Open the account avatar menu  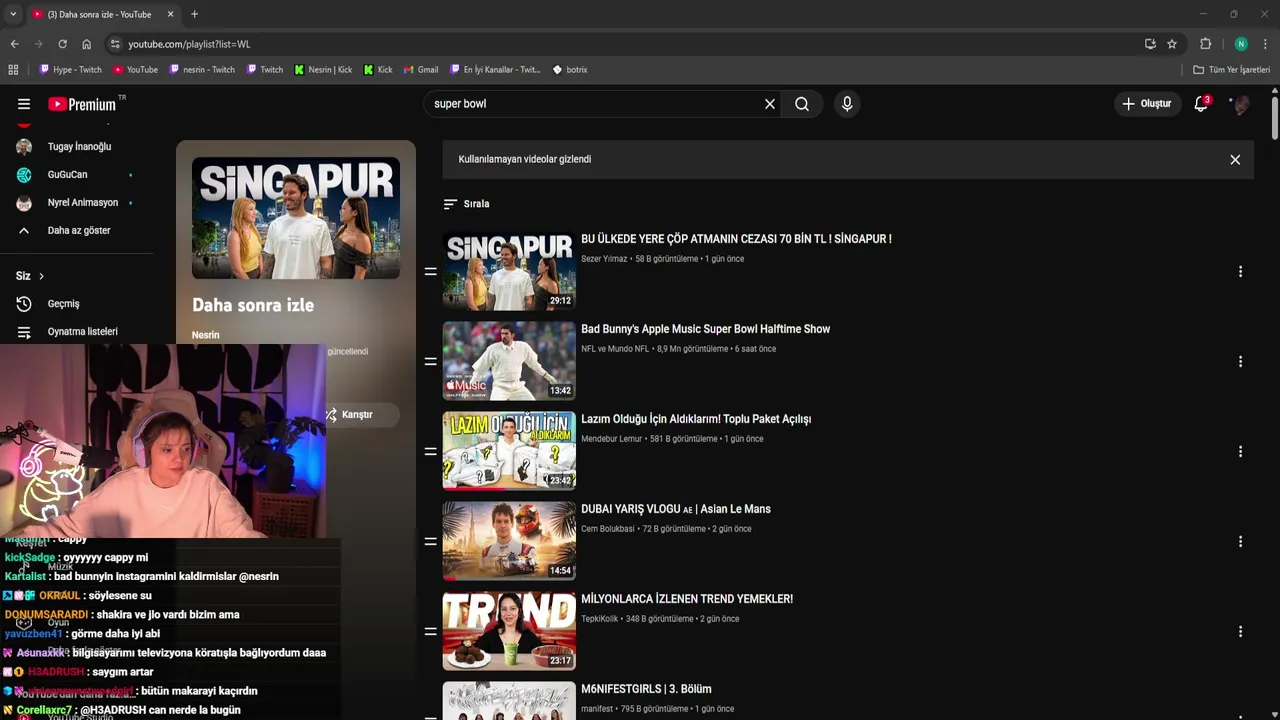(x=1240, y=104)
